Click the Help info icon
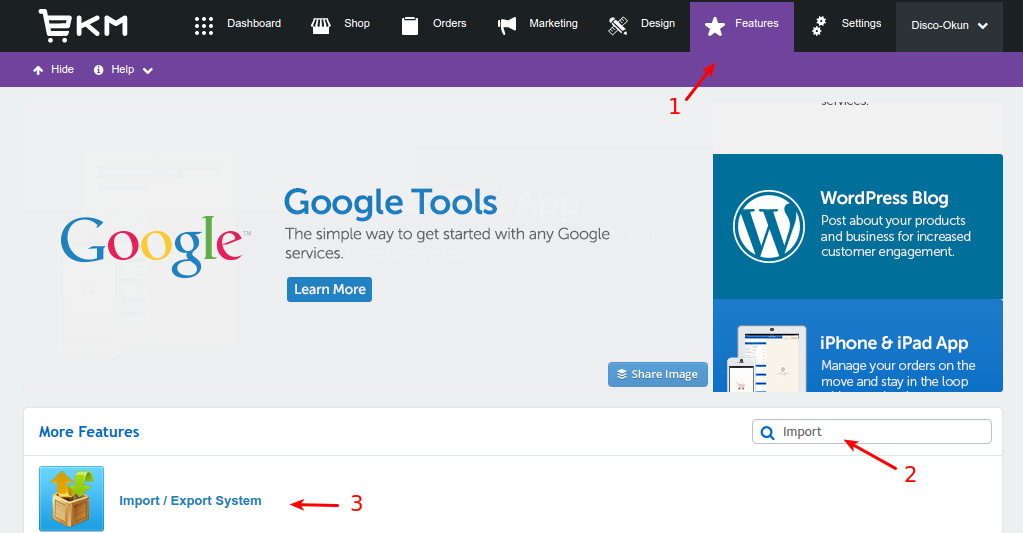 coord(99,70)
